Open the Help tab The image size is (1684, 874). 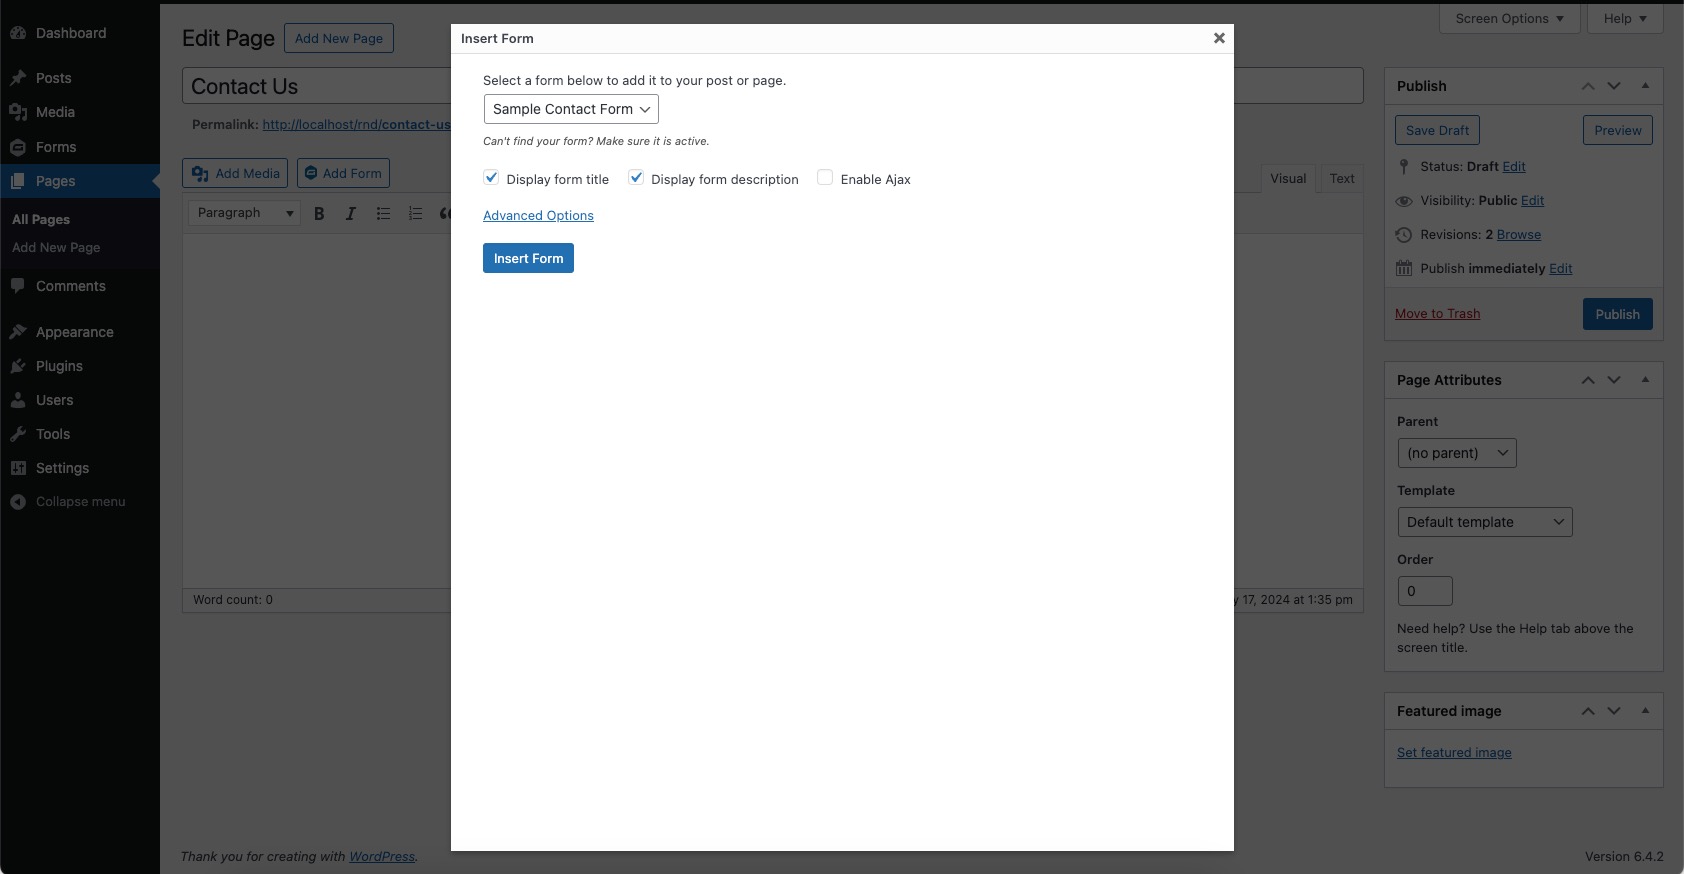pyautogui.click(x=1625, y=18)
